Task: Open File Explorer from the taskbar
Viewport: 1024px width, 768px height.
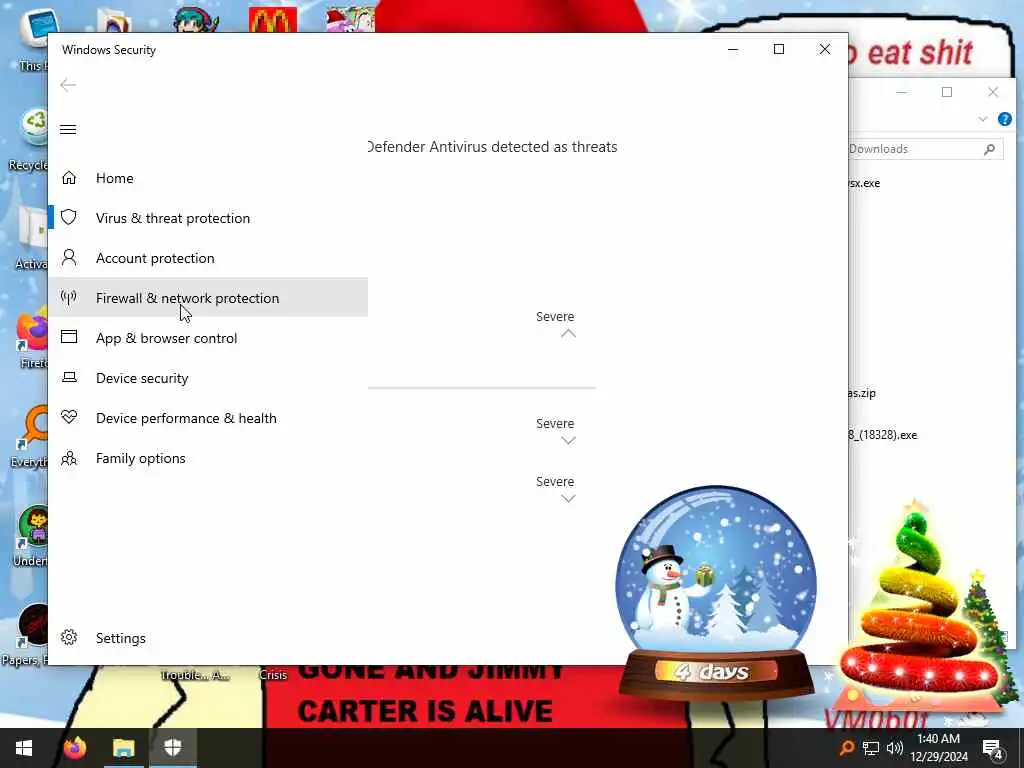Action: 123,748
